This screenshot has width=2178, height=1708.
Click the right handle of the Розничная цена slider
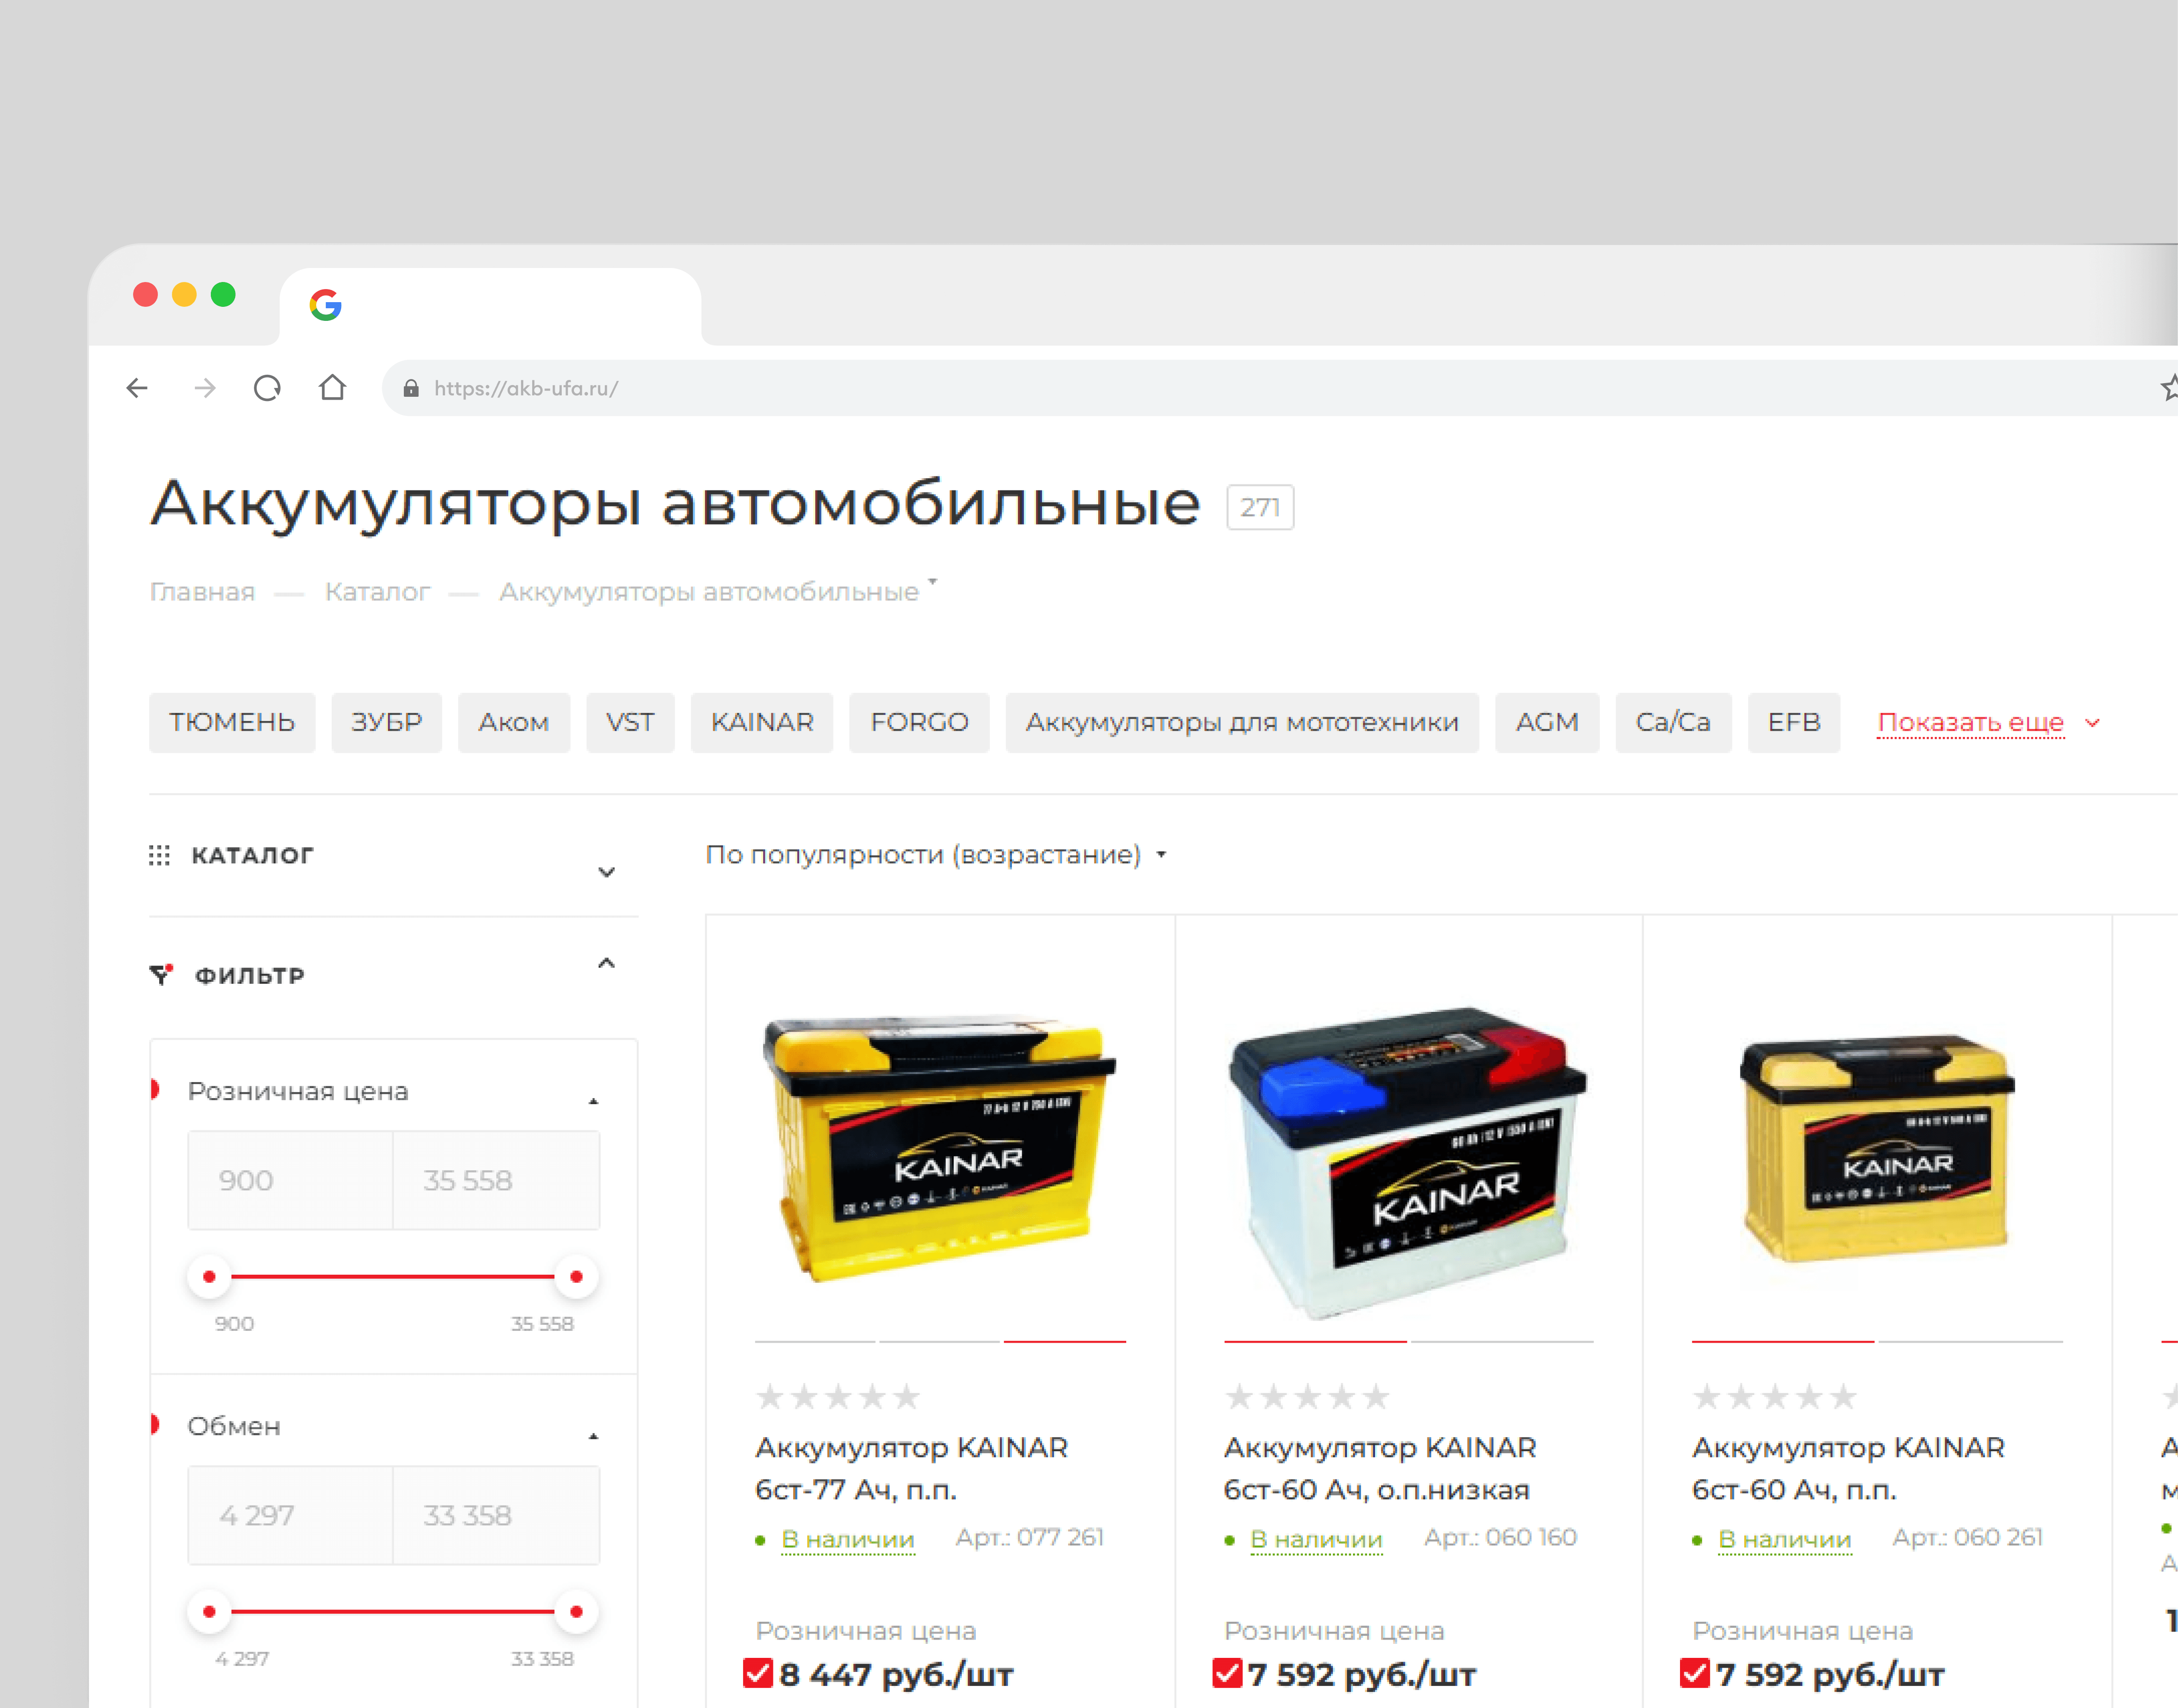(x=576, y=1277)
